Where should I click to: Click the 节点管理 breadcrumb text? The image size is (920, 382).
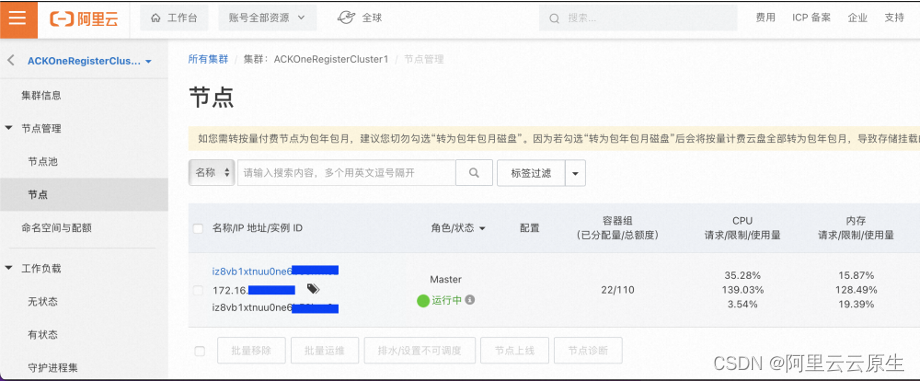point(424,59)
